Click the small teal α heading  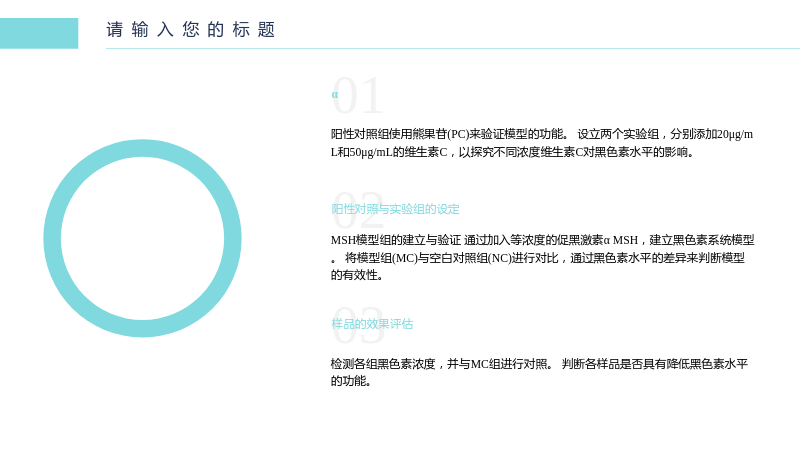point(335,94)
